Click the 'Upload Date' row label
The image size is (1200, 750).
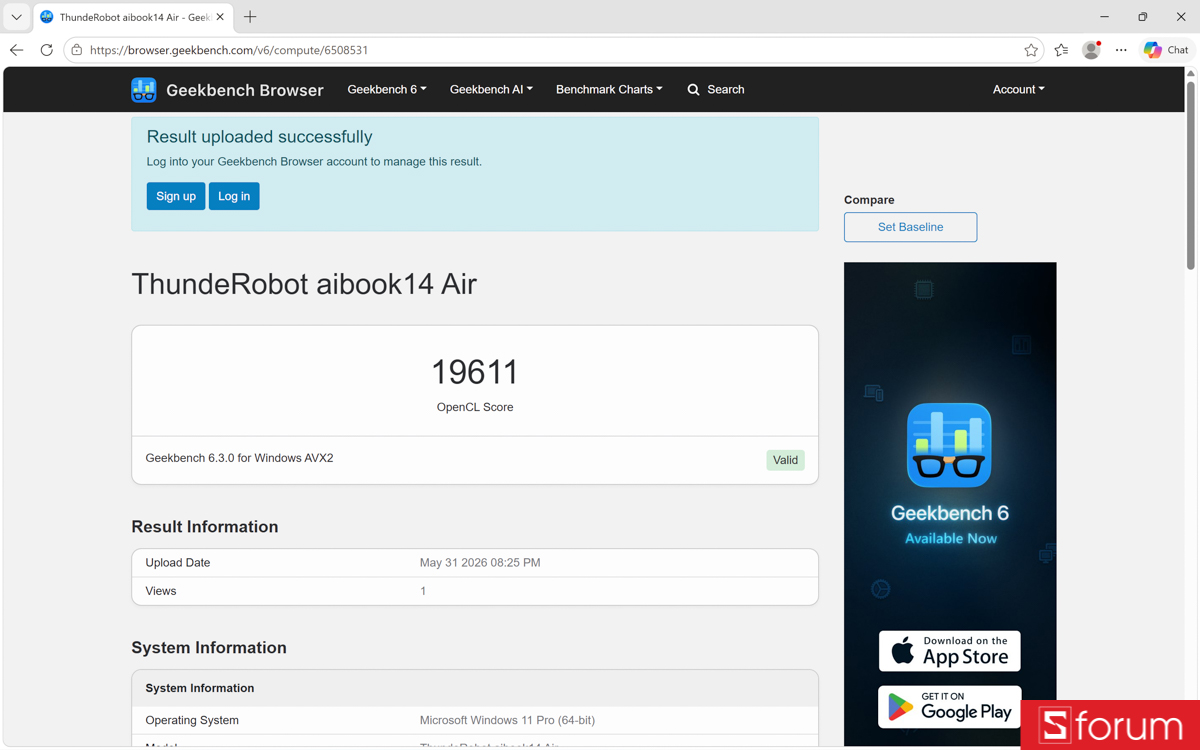click(x=178, y=563)
